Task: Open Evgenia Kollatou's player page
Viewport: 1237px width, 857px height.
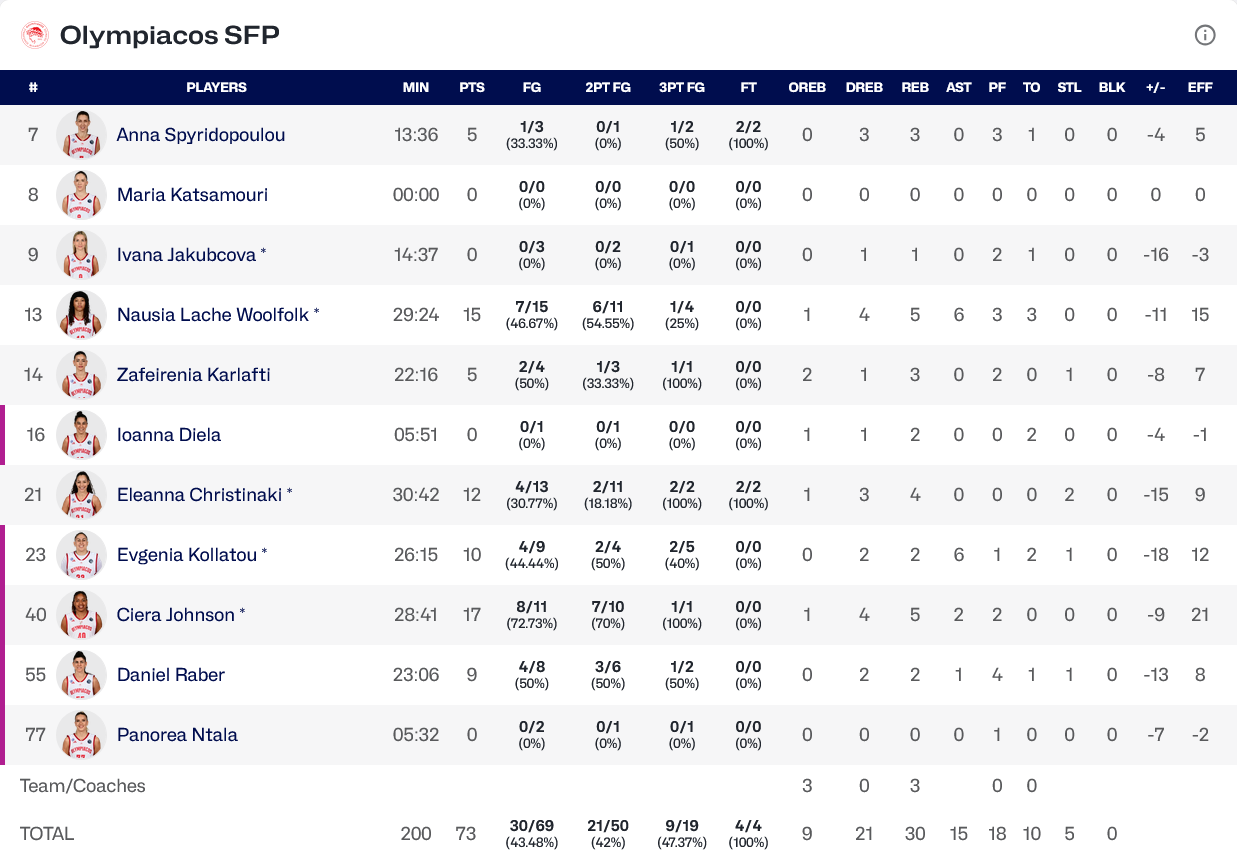Action: pos(187,555)
